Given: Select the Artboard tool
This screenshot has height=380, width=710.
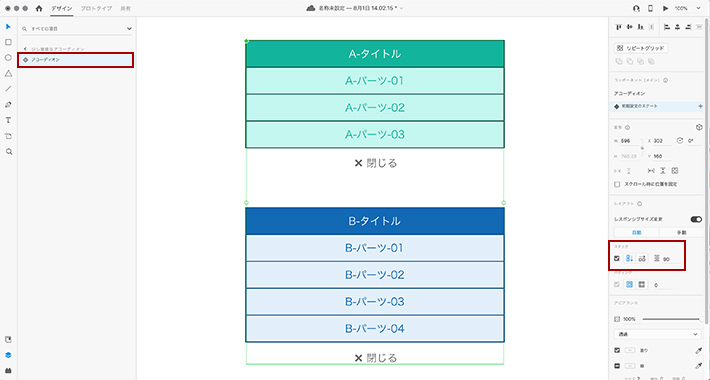Looking at the screenshot, I should click(x=8, y=136).
